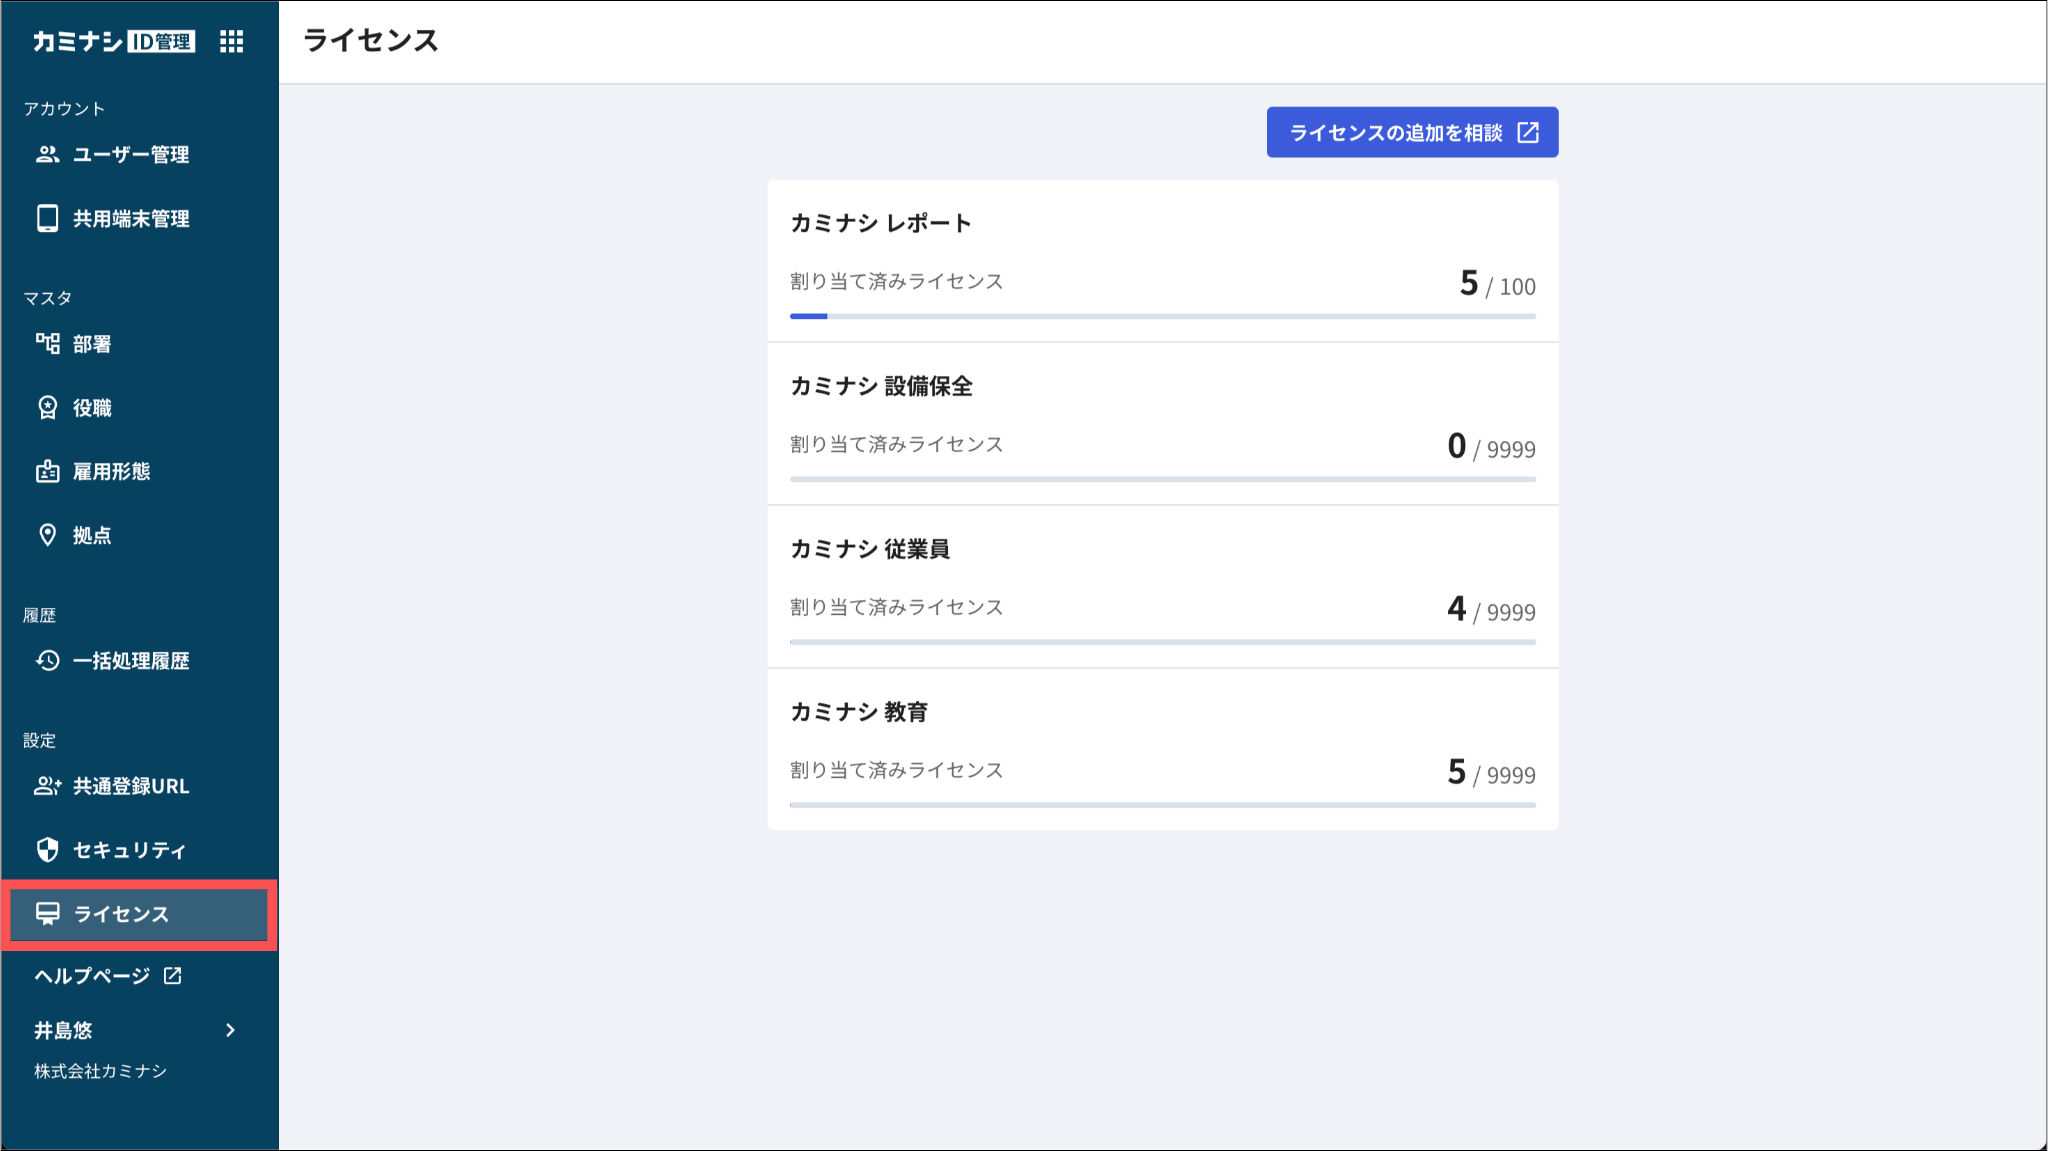Click the employment type ID card icon
Screen dimensions: 2048x1151
47,471
